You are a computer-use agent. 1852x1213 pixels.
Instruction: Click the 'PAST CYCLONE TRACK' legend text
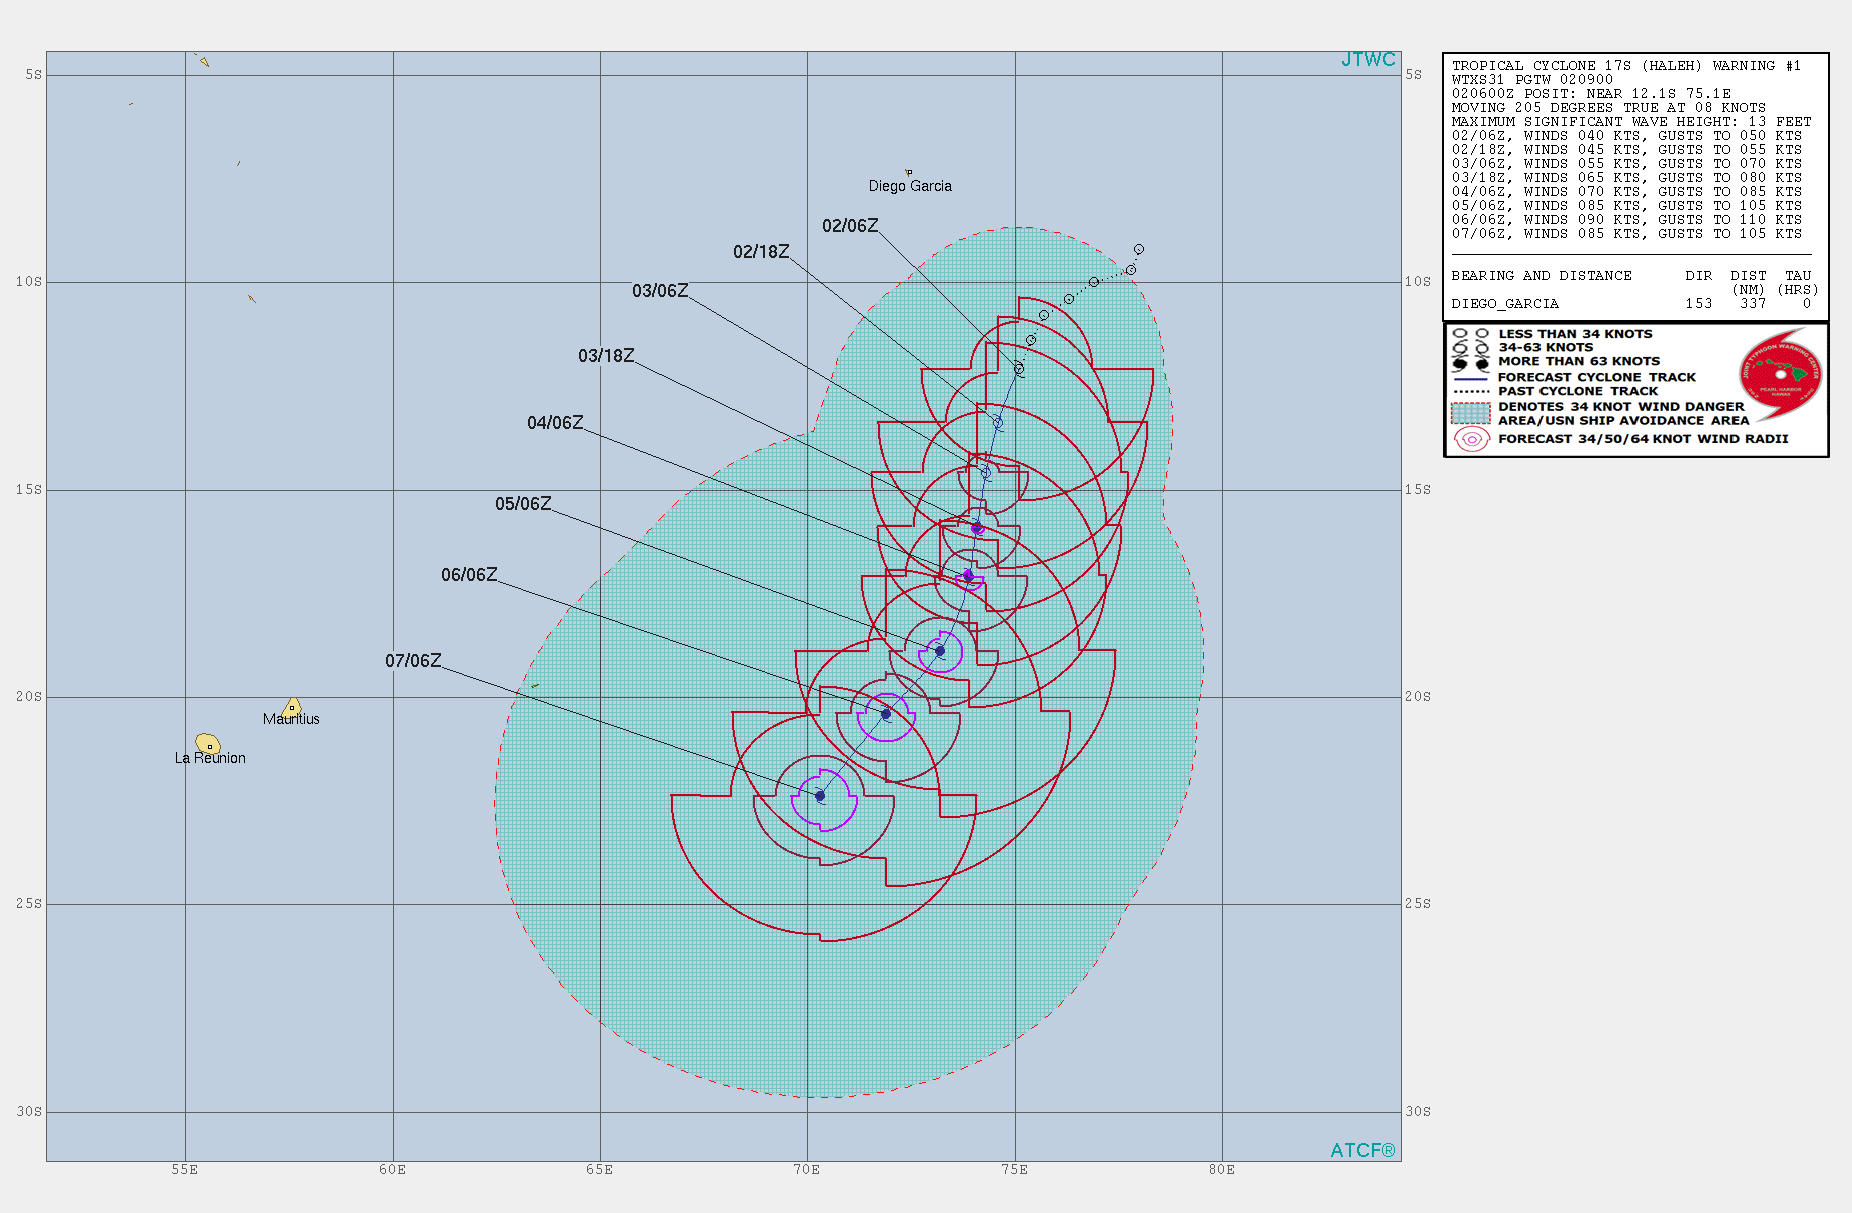(x=1578, y=391)
